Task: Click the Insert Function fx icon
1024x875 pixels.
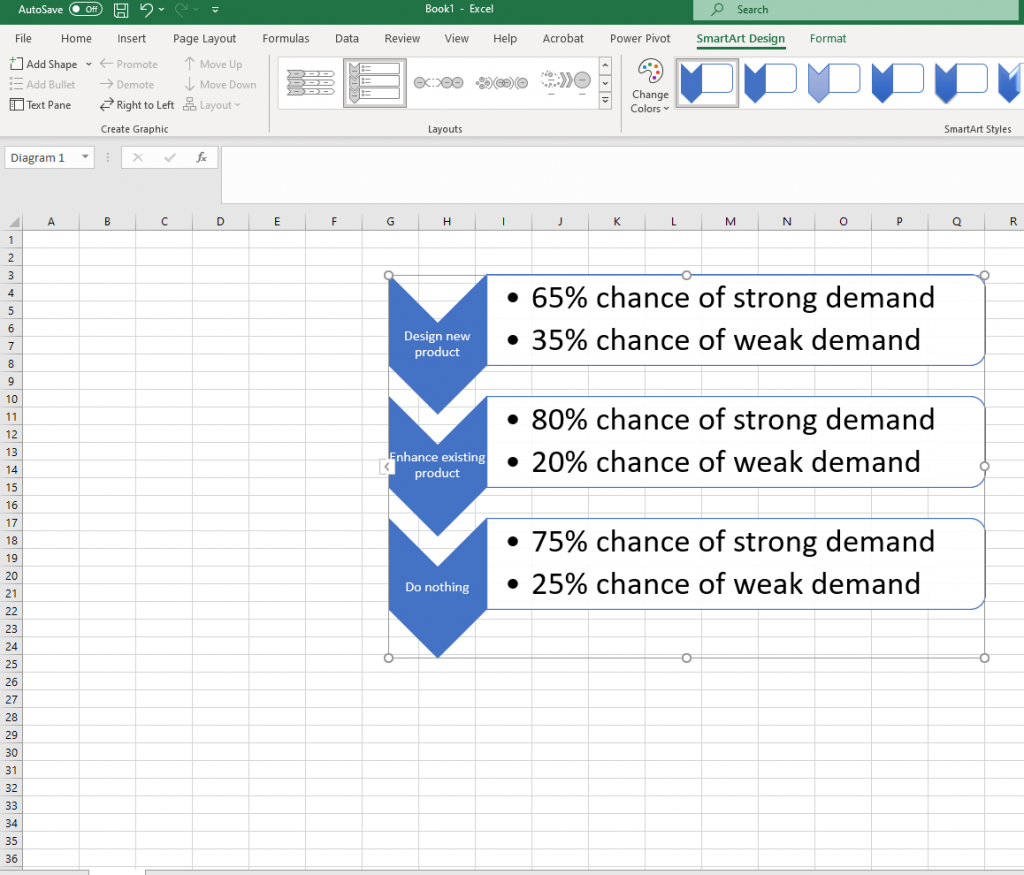Action: pyautogui.click(x=201, y=158)
